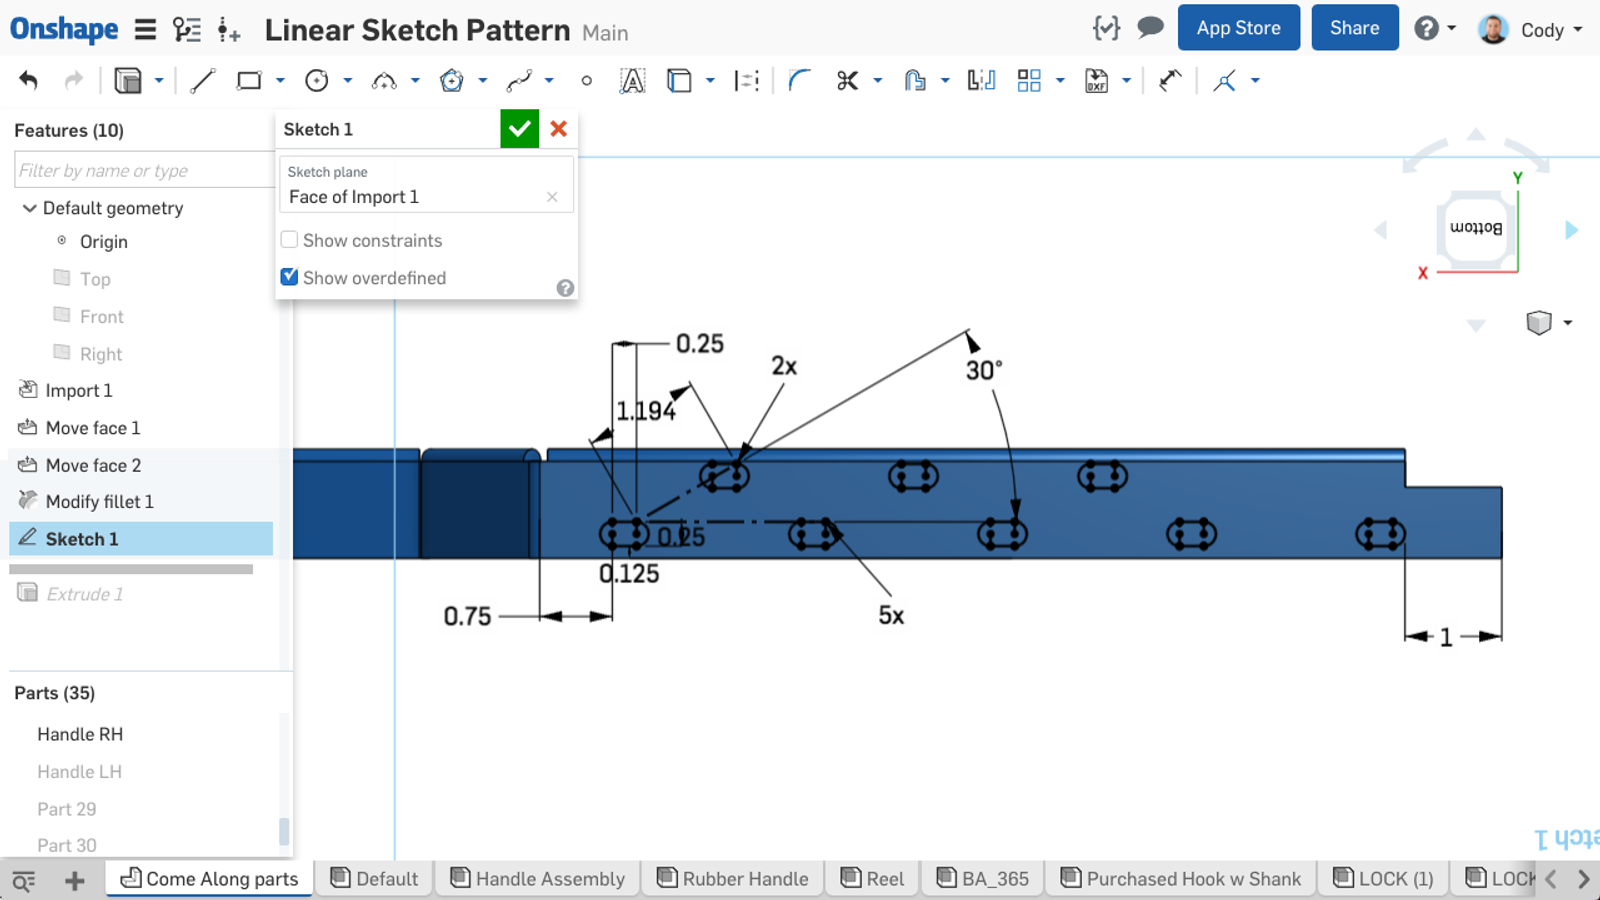Screen dimensions: 1600x900
Task: Select the Dimension tool
Action: [x=747, y=80]
